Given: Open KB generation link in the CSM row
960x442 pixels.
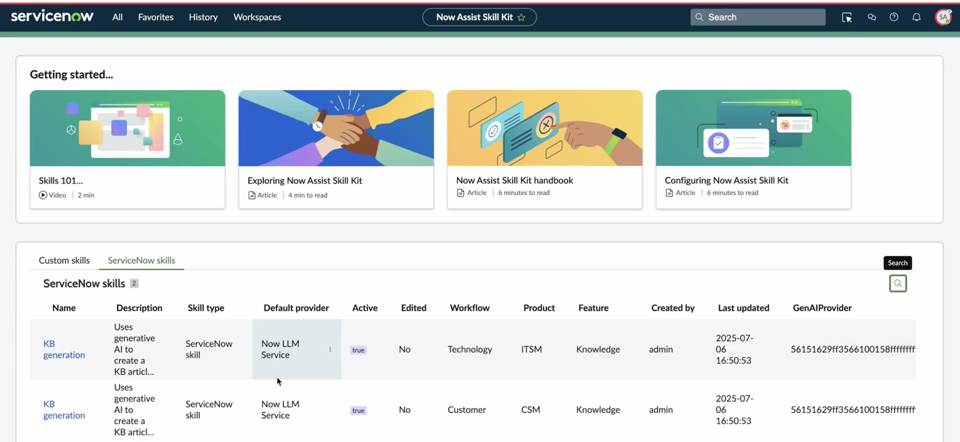Looking at the screenshot, I should (64, 410).
